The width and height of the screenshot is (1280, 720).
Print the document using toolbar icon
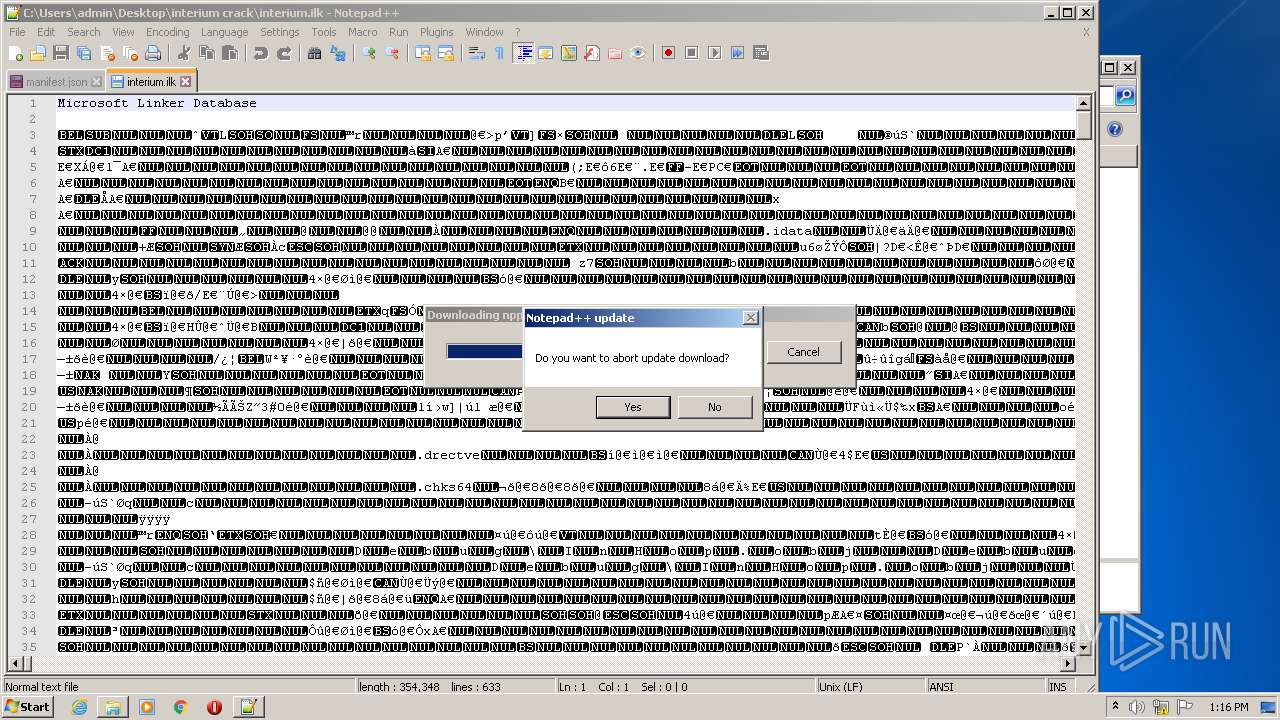pos(153,53)
